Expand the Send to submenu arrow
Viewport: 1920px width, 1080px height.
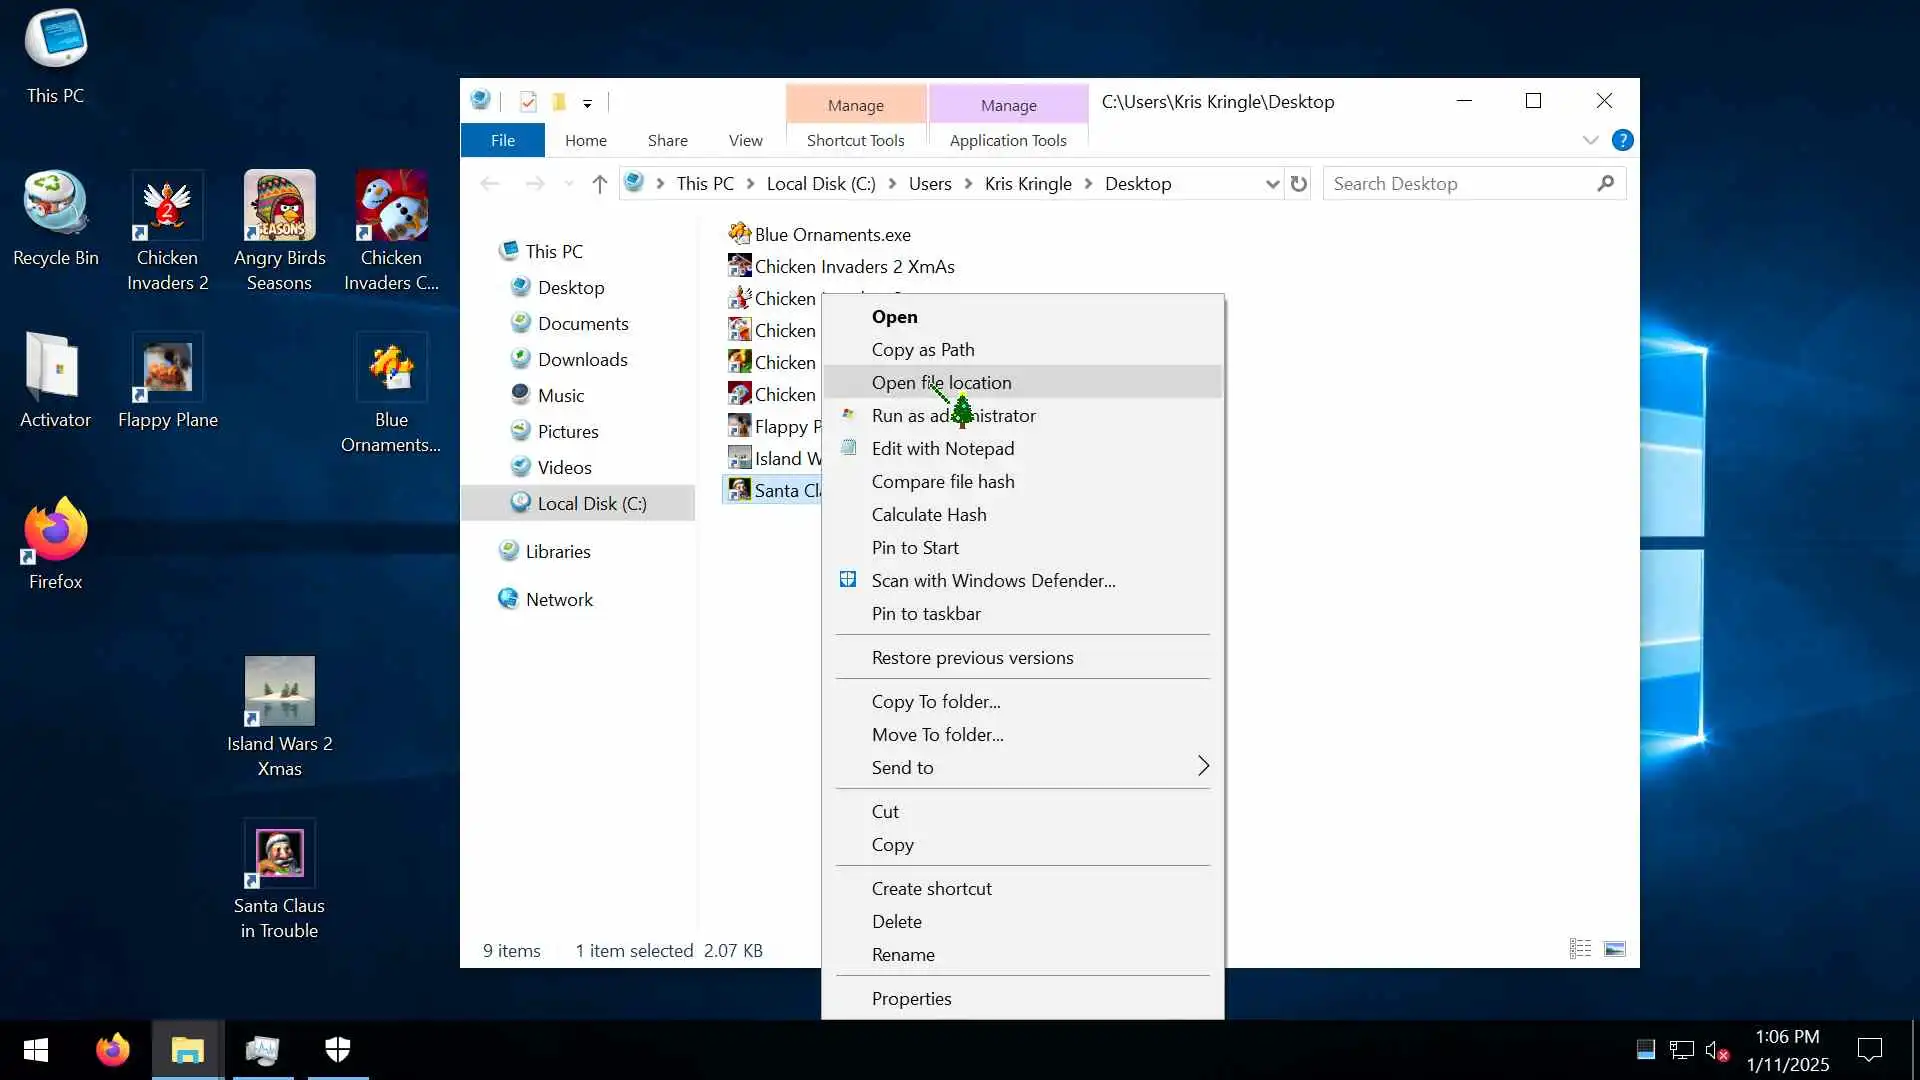pyautogui.click(x=1203, y=767)
